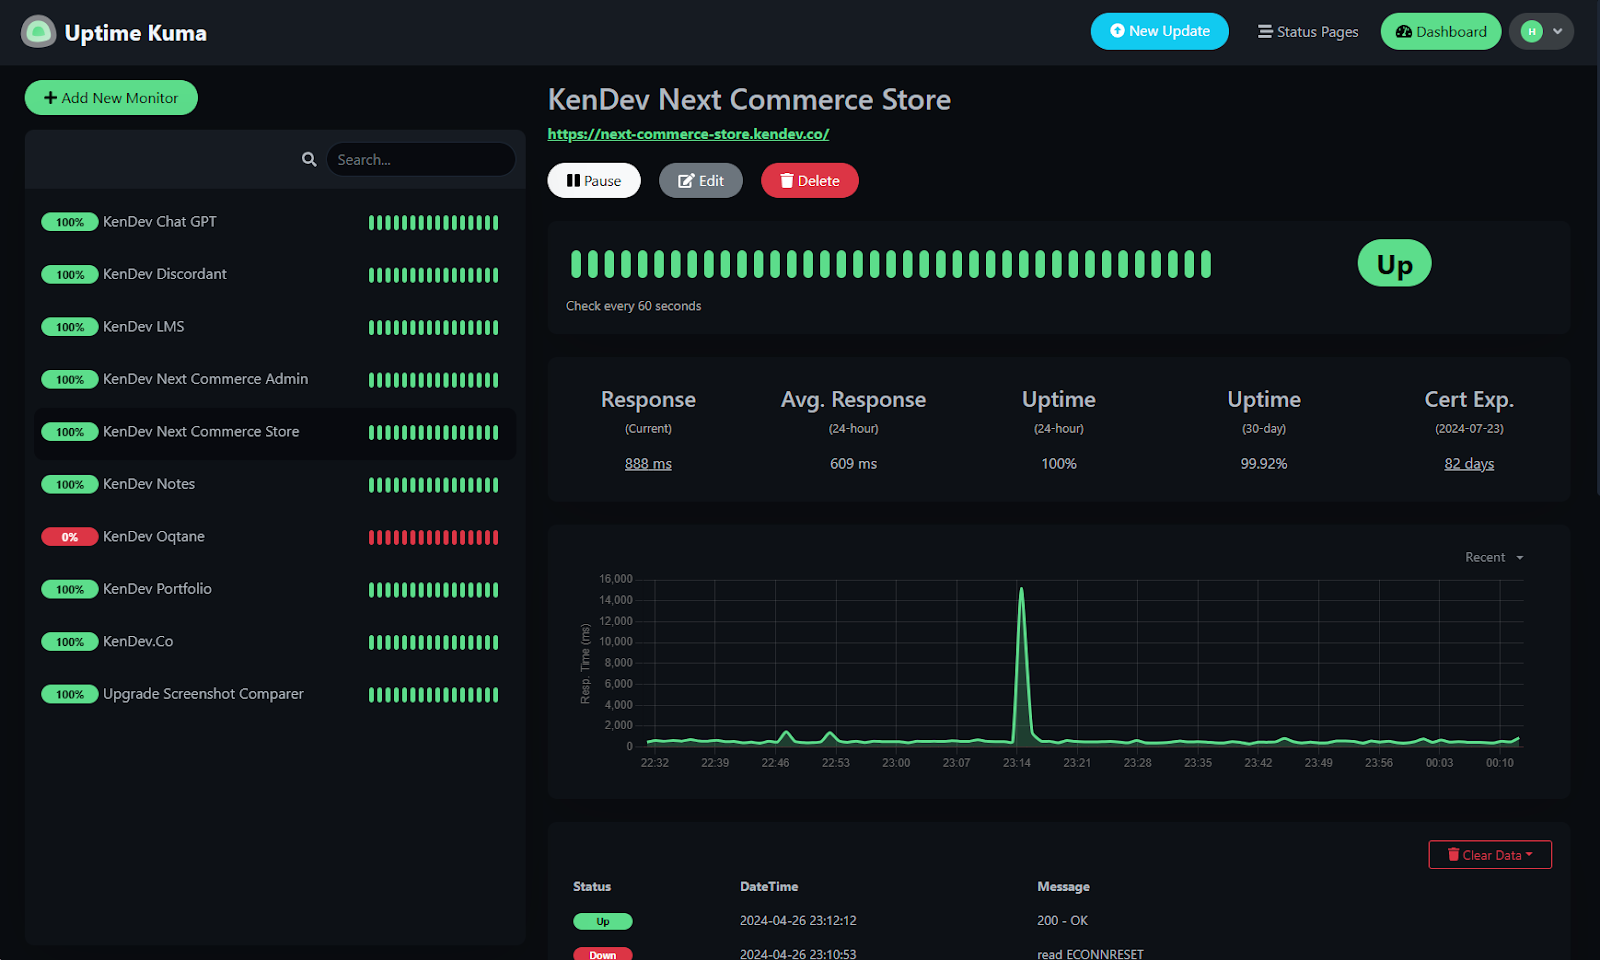Pause the current monitor
This screenshot has width=1600, height=960.
pyautogui.click(x=594, y=180)
